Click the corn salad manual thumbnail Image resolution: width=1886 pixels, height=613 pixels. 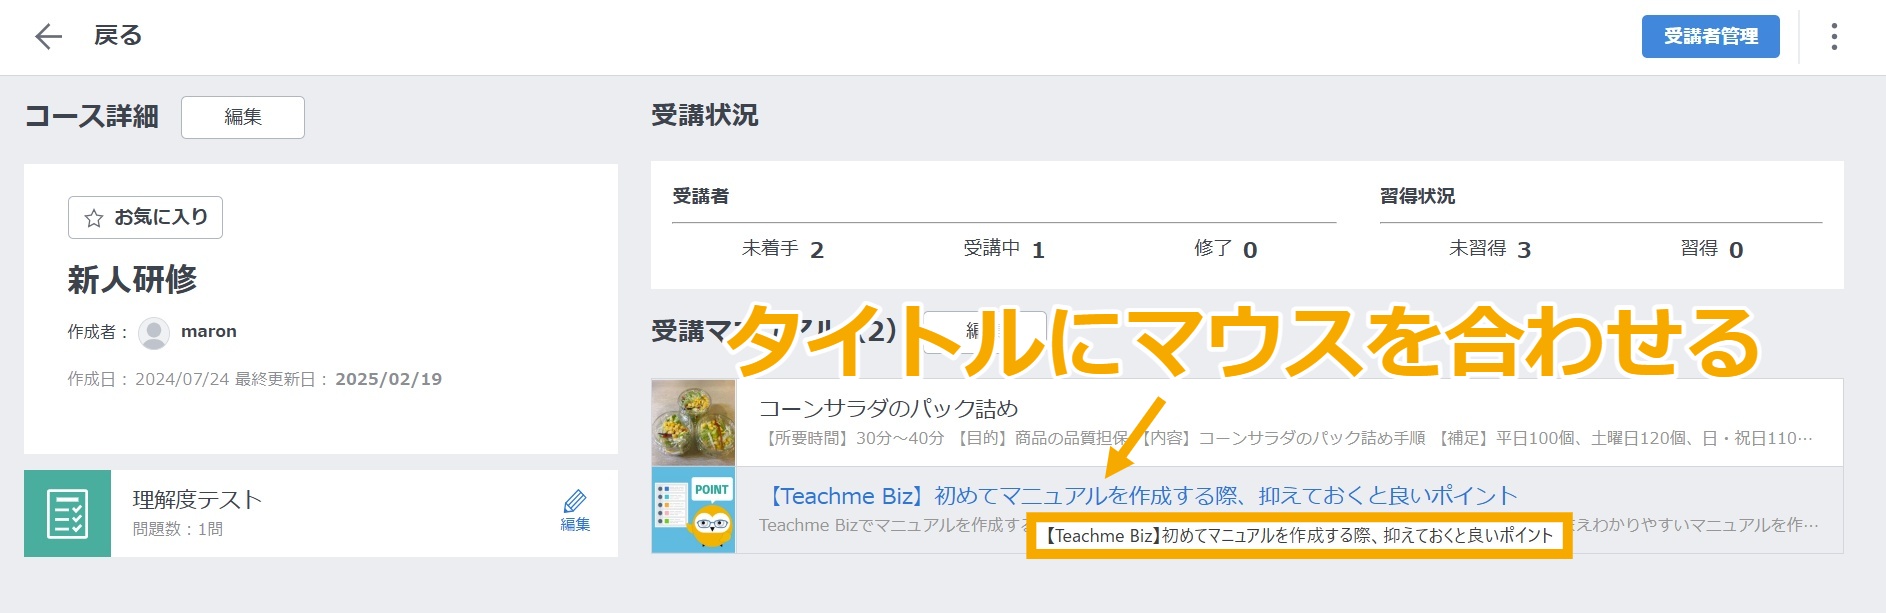pyautogui.click(x=693, y=422)
